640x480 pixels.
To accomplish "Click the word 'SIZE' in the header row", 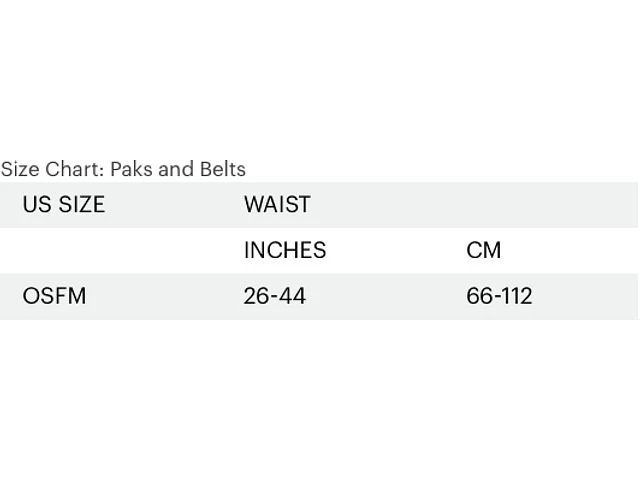I will point(81,204).
